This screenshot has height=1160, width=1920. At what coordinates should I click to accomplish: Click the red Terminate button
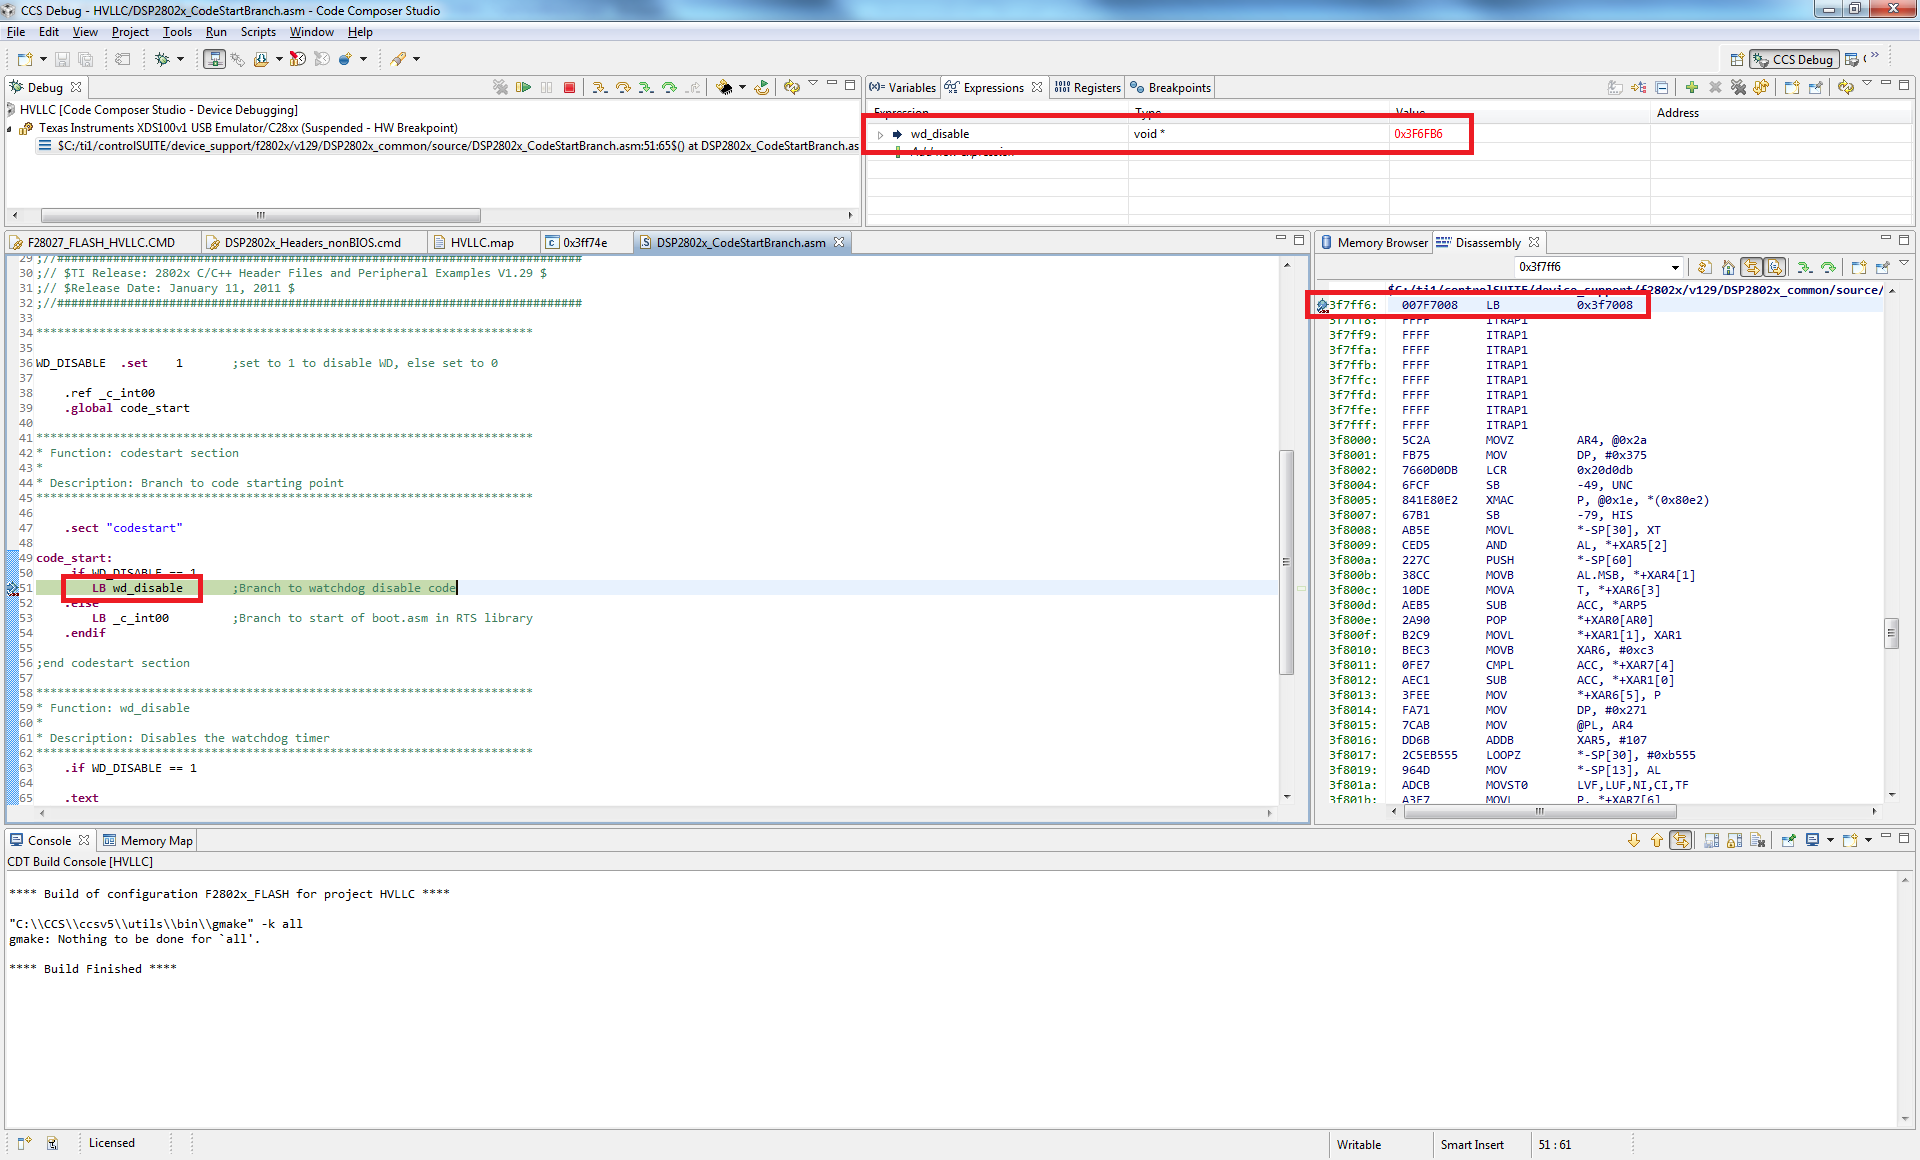click(x=569, y=88)
